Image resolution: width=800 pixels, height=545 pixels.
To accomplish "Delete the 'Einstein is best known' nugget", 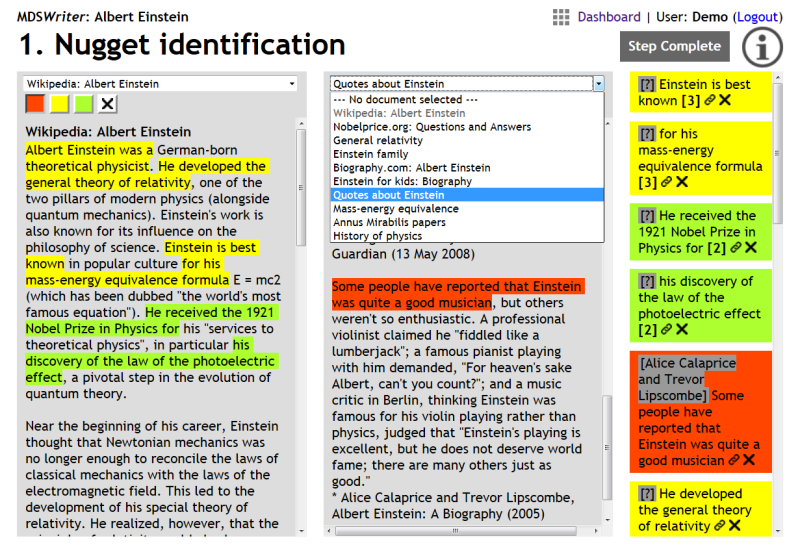I will 724,101.
